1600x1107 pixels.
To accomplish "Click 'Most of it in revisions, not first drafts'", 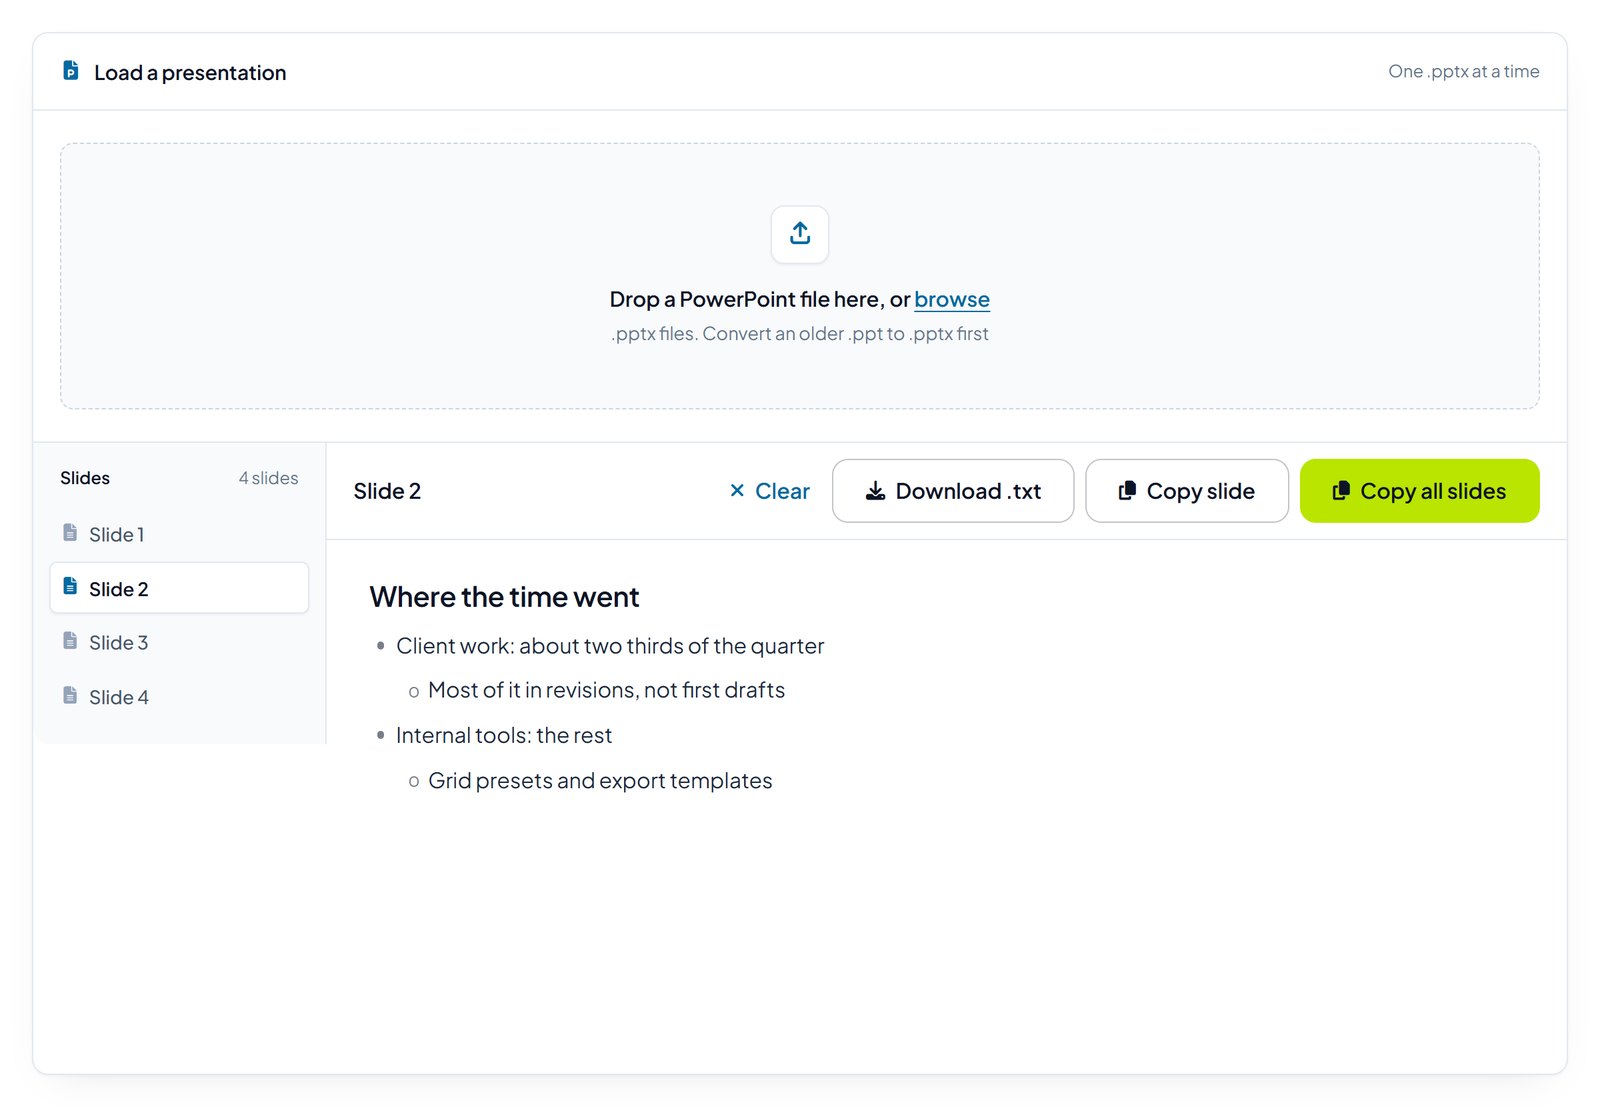I will click(x=606, y=690).
